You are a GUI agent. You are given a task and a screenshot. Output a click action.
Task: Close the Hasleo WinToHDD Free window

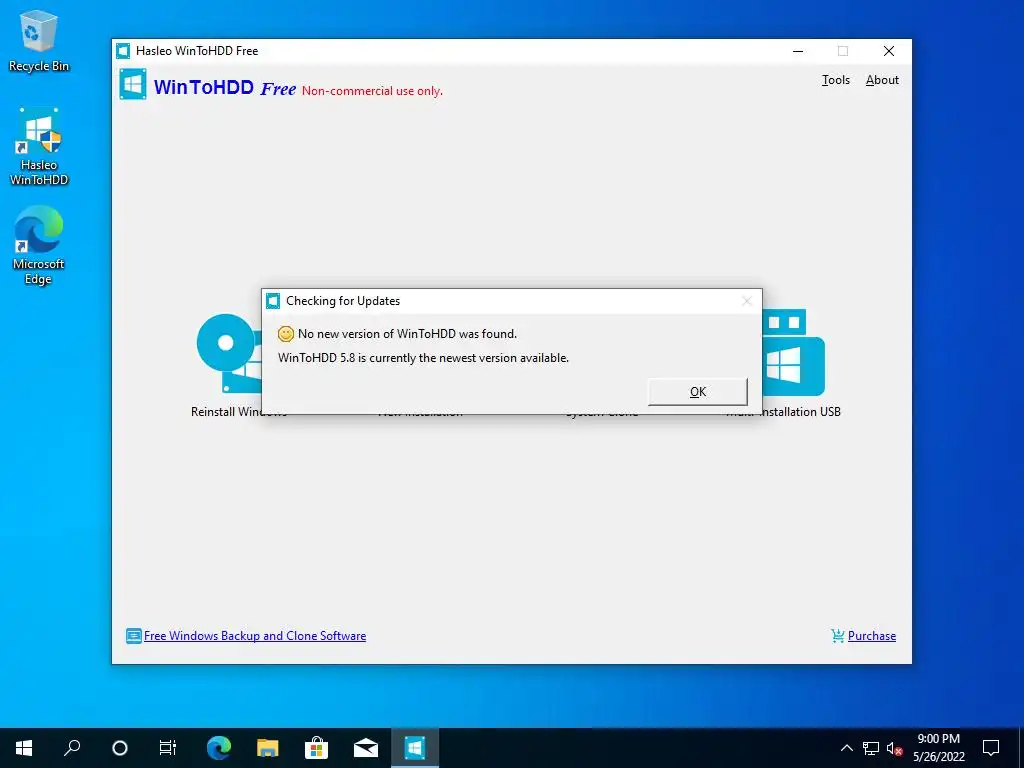[889, 51]
